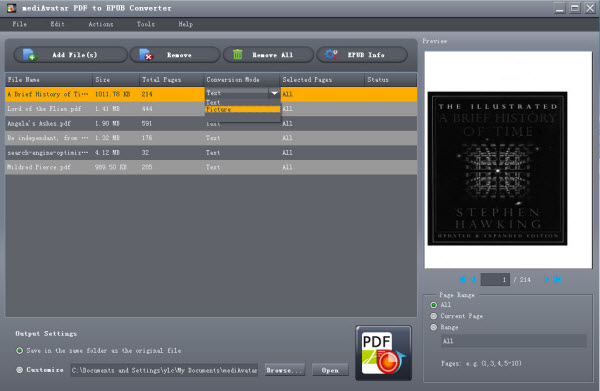The image size is (600, 391).
Task: Open the Edit menu
Action: (57, 24)
